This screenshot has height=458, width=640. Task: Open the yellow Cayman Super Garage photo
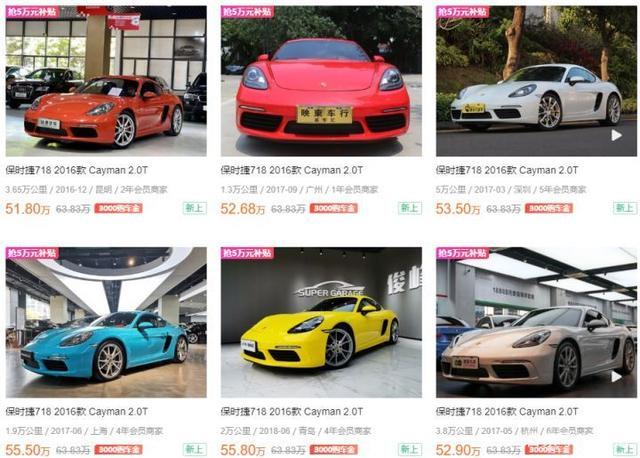(321, 322)
